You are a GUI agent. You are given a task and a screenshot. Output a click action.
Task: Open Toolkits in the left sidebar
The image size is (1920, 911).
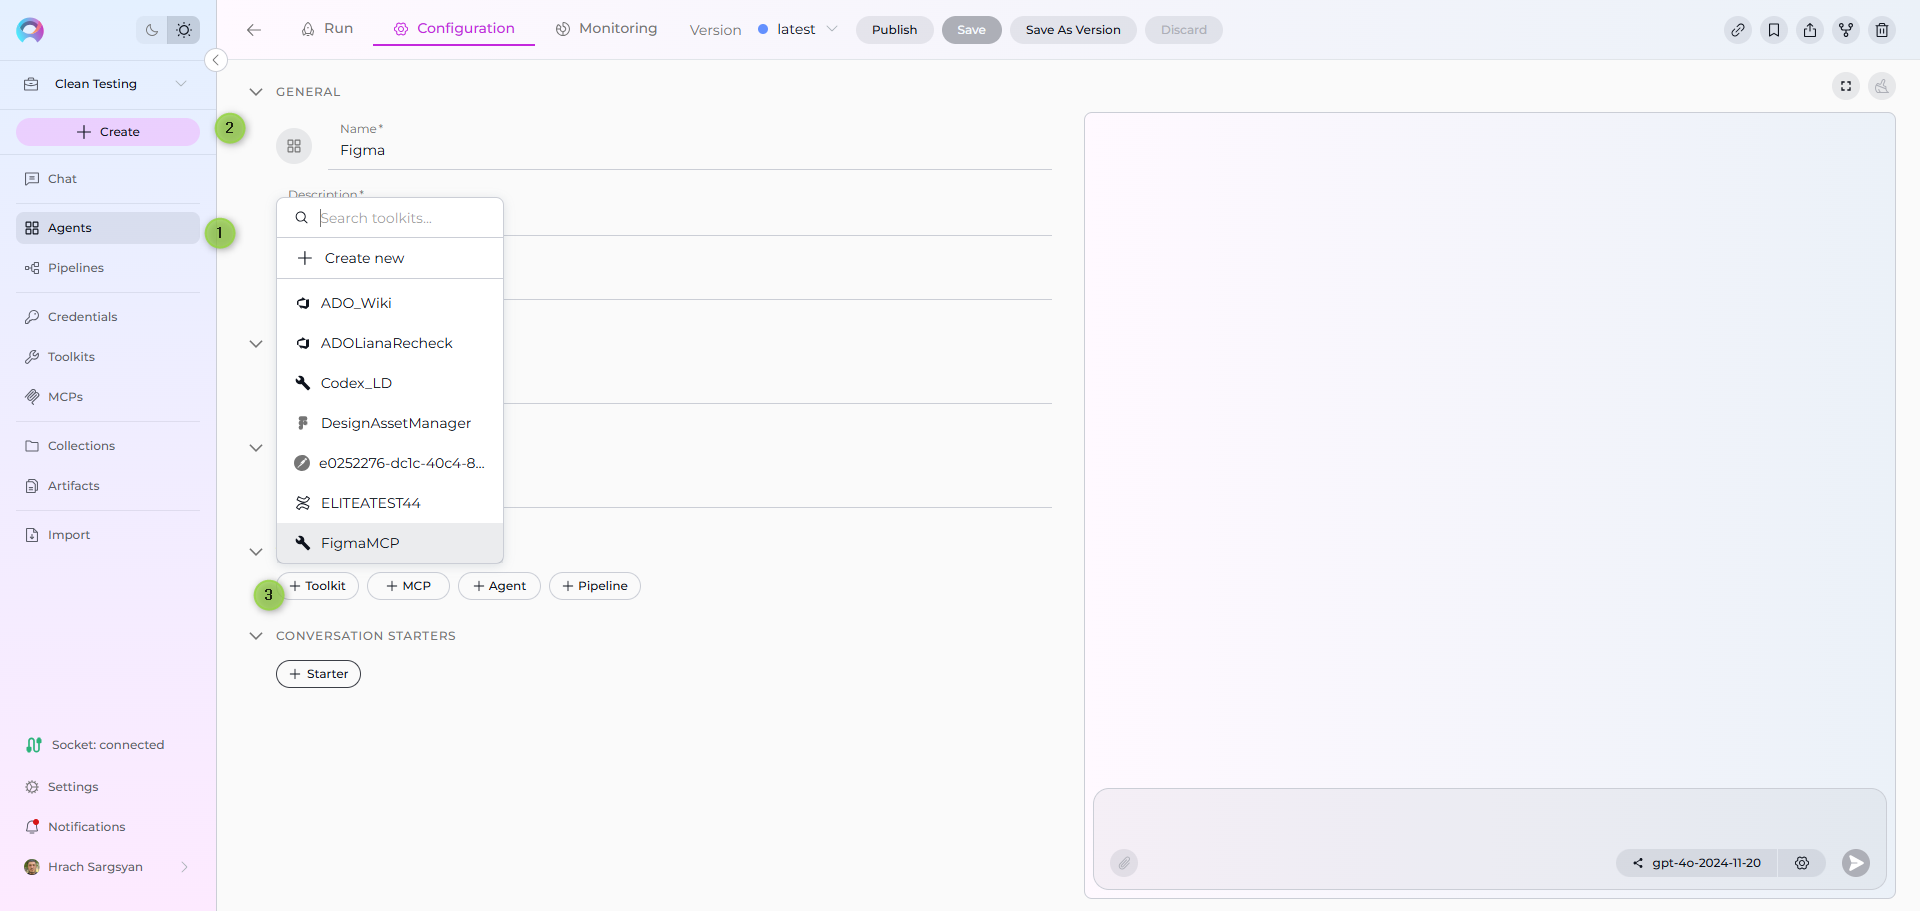click(71, 357)
